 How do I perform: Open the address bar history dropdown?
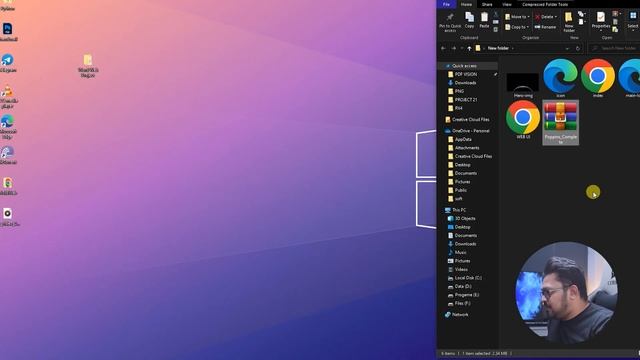click(x=567, y=48)
